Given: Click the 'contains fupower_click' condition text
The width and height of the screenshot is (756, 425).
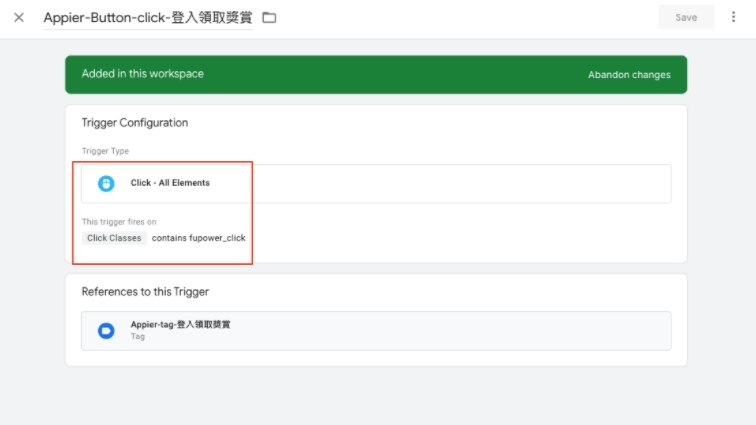Looking at the screenshot, I should coord(198,238).
